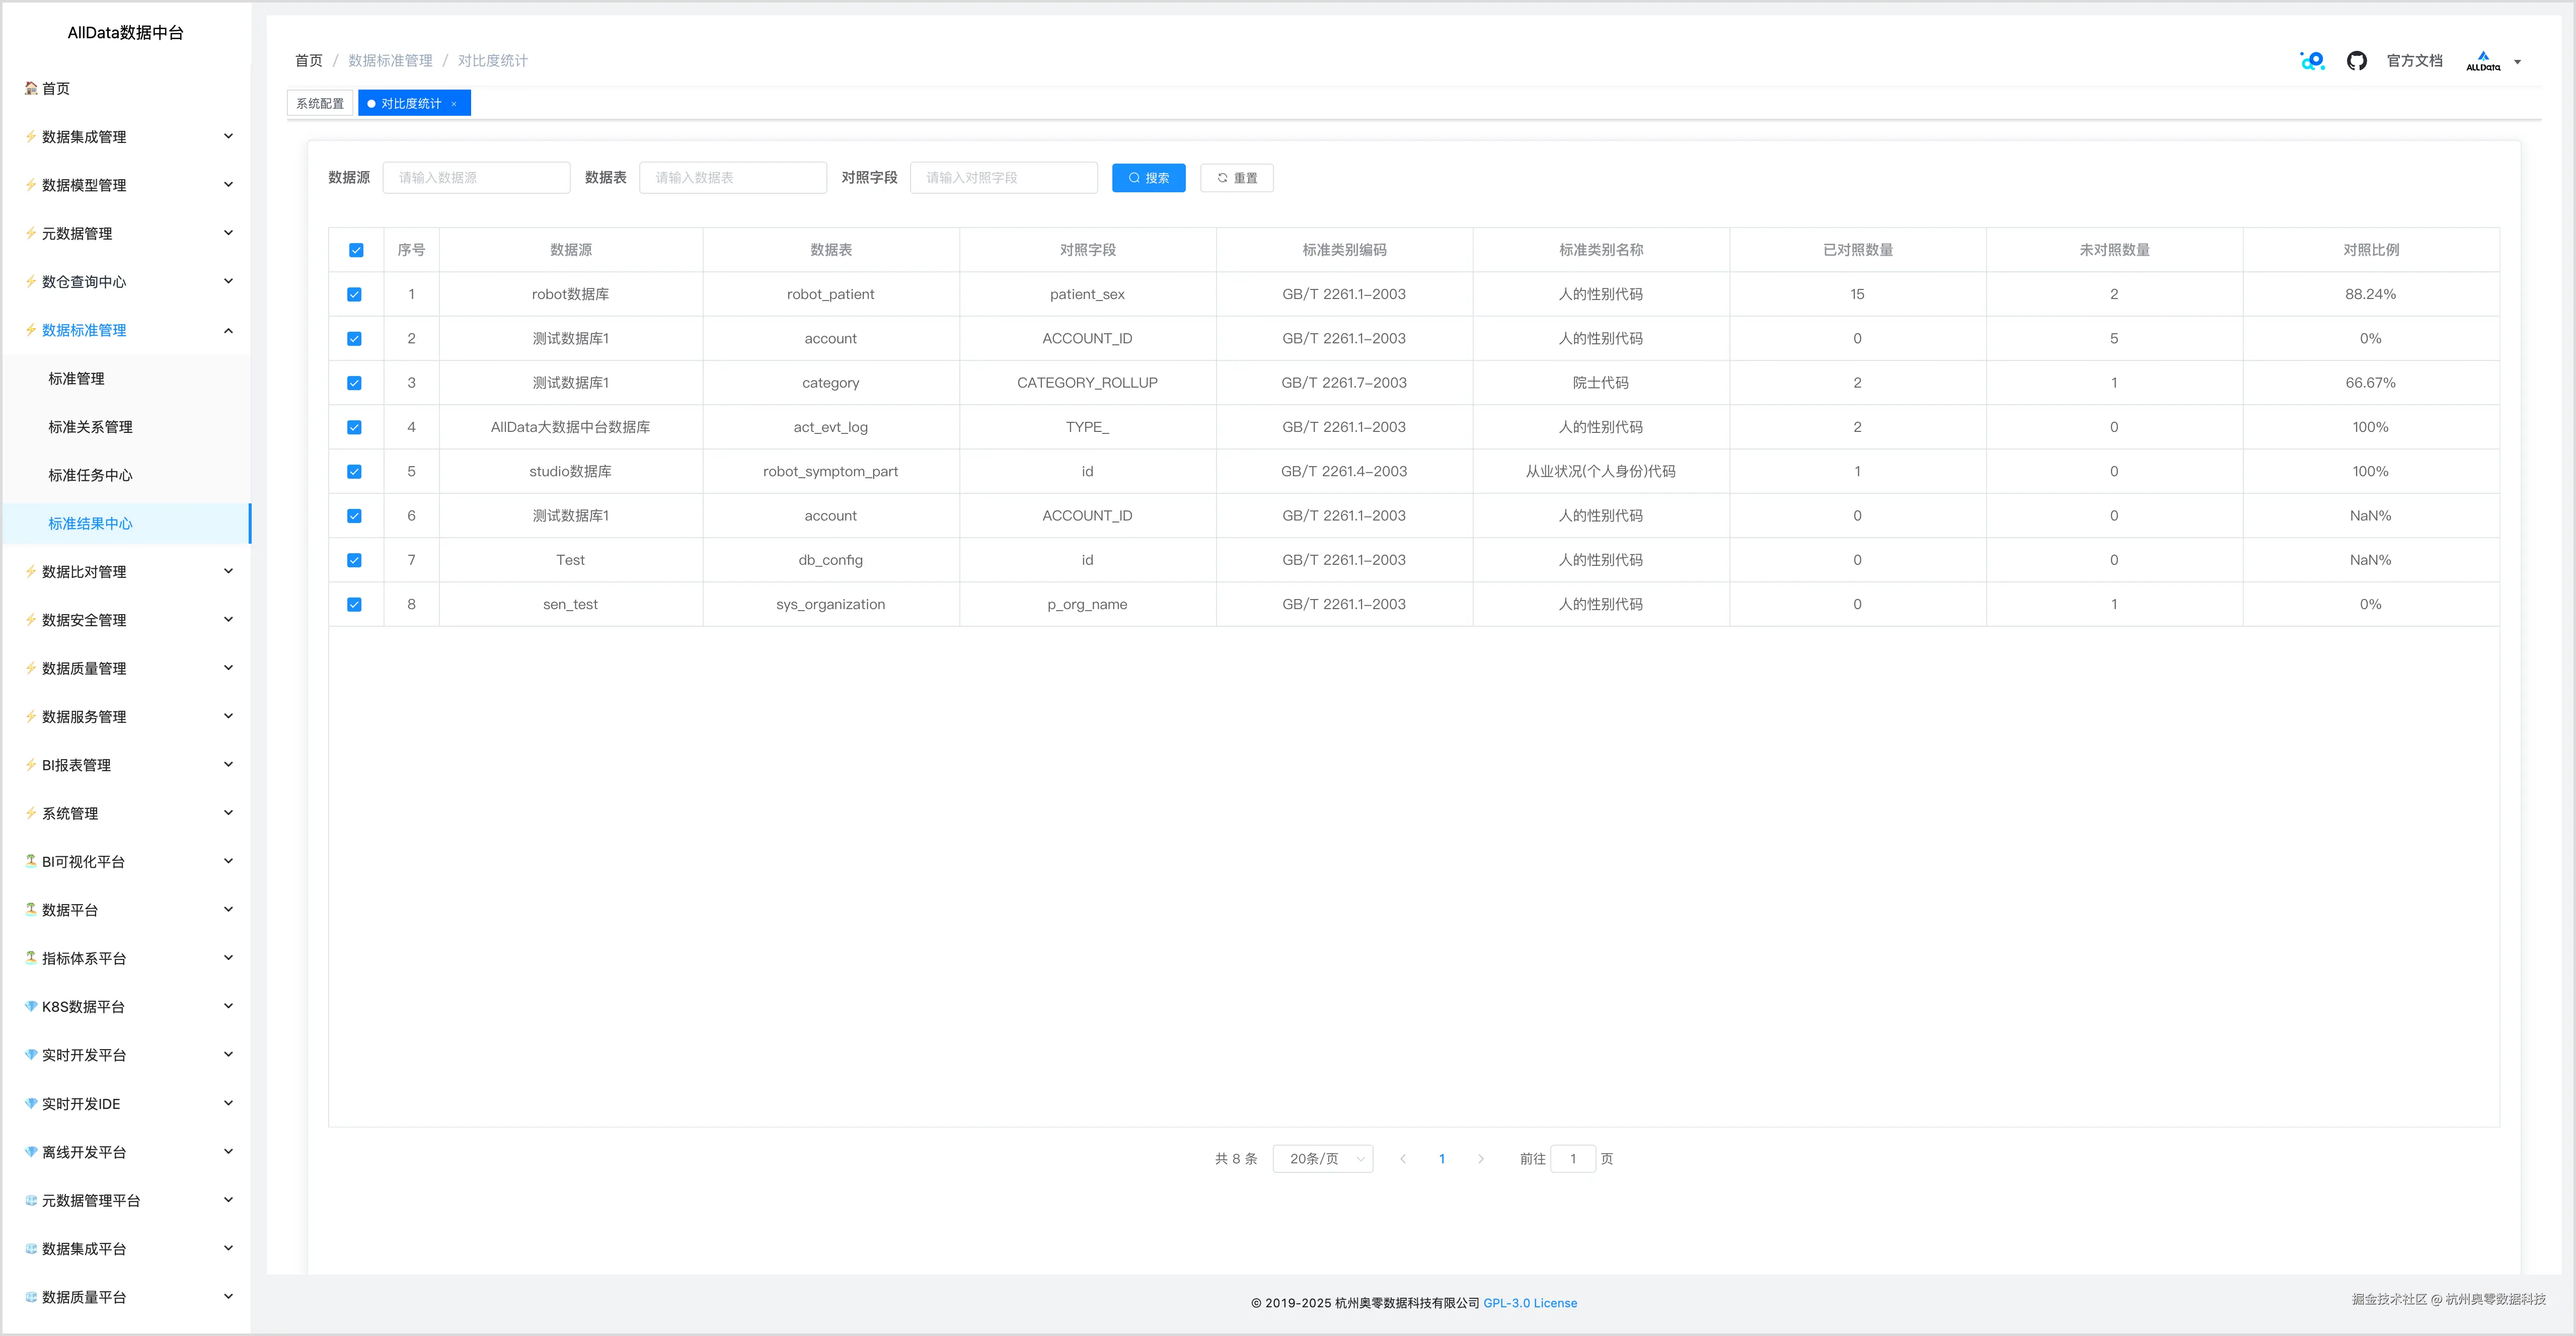The width and height of the screenshot is (2576, 1336).
Task: Open the 标准任务中心 menu item
Action: (90, 475)
